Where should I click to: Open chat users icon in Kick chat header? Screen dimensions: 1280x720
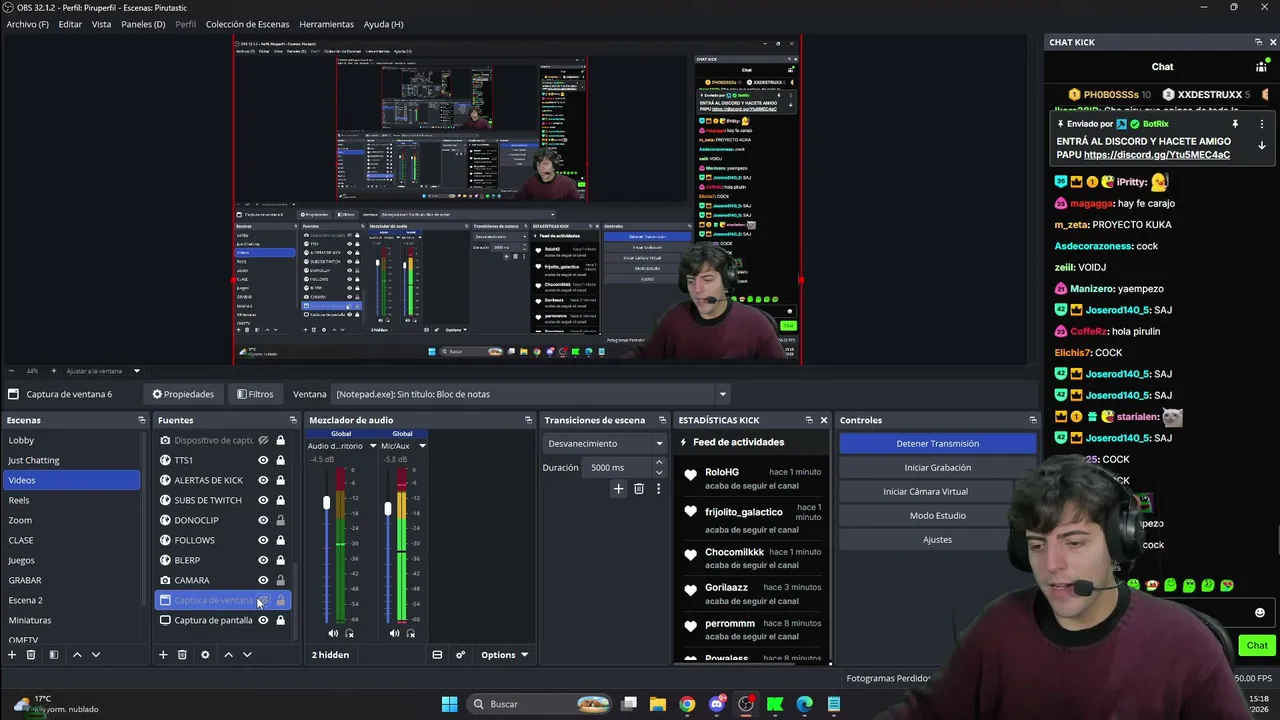1261,66
